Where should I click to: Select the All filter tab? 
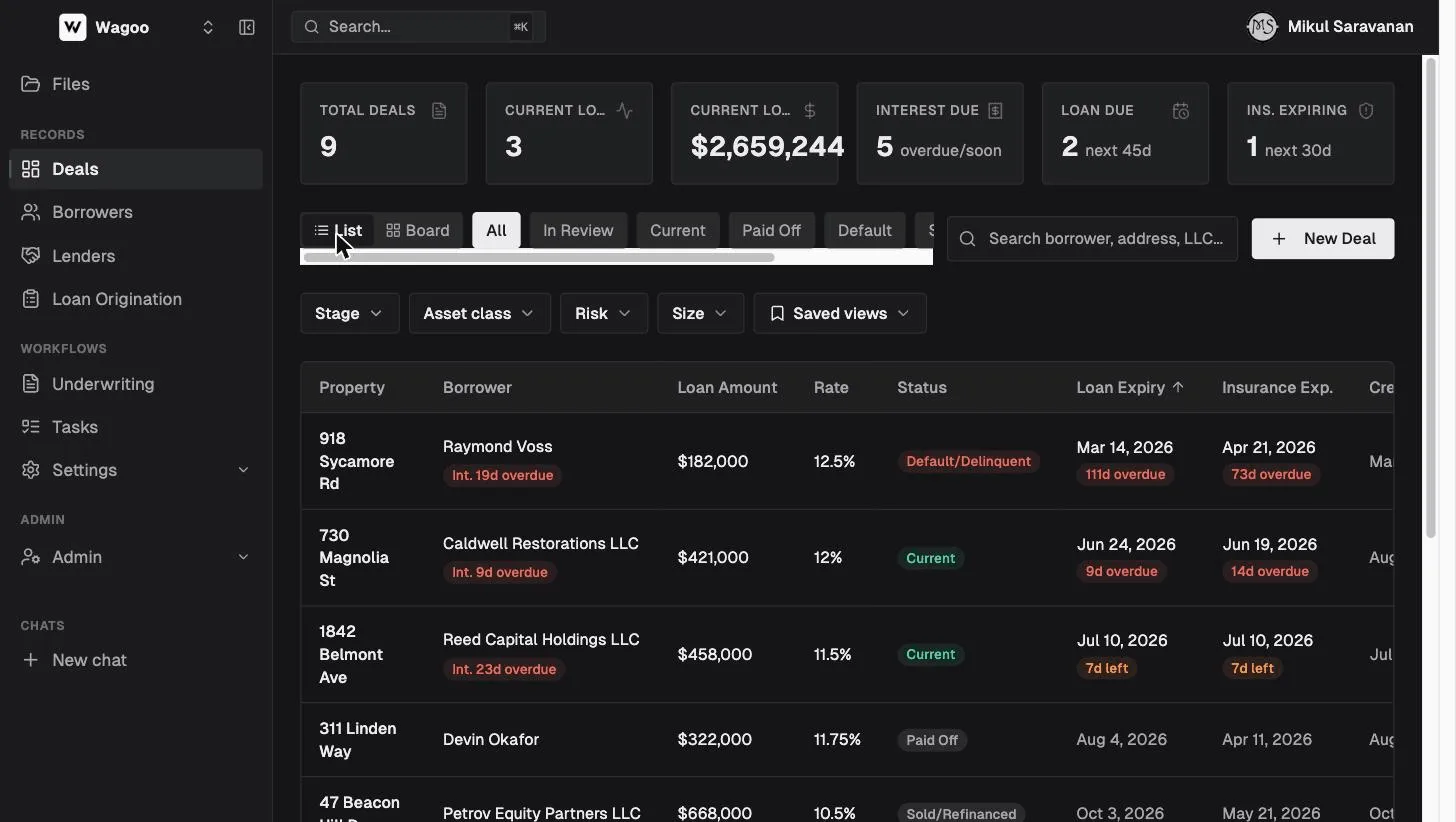496,230
